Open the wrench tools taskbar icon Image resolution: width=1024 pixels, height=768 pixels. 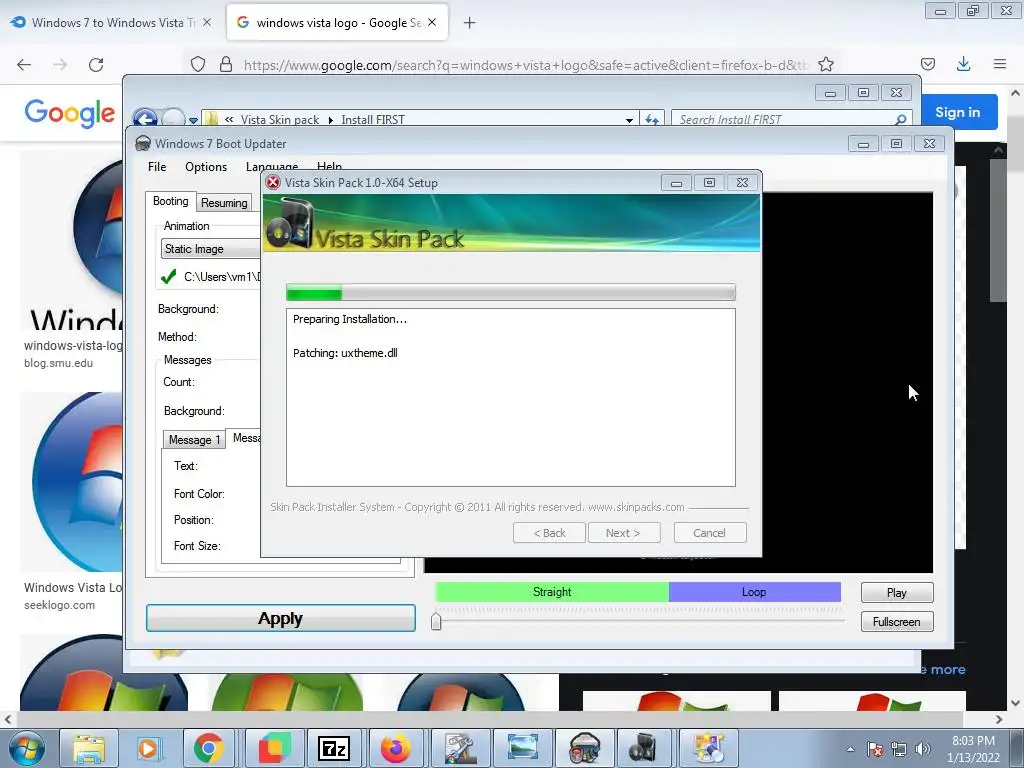460,748
